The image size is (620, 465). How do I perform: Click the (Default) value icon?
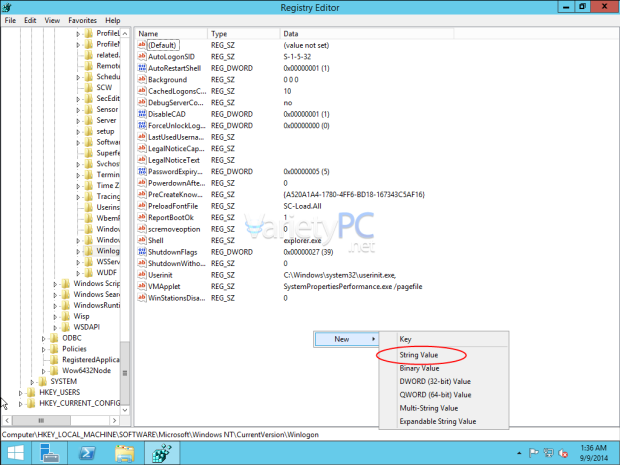coord(142,45)
